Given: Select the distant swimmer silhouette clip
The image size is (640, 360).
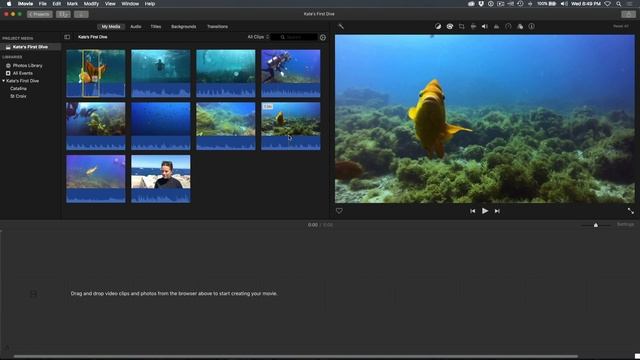Looking at the screenshot, I should (x=161, y=73).
